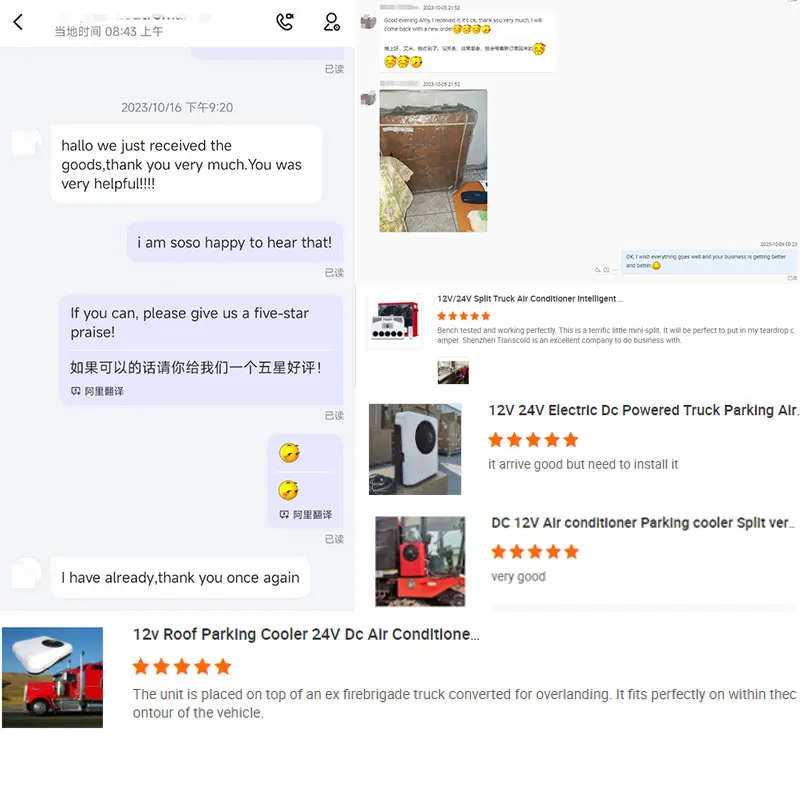The height and width of the screenshot is (800, 800).
Task: Open the red truck roof cooler thumbnail
Action: coord(53,677)
